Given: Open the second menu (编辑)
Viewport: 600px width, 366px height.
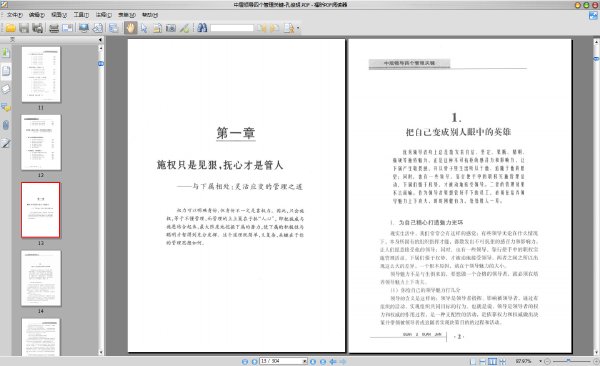Looking at the screenshot, I should tap(37, 15).
